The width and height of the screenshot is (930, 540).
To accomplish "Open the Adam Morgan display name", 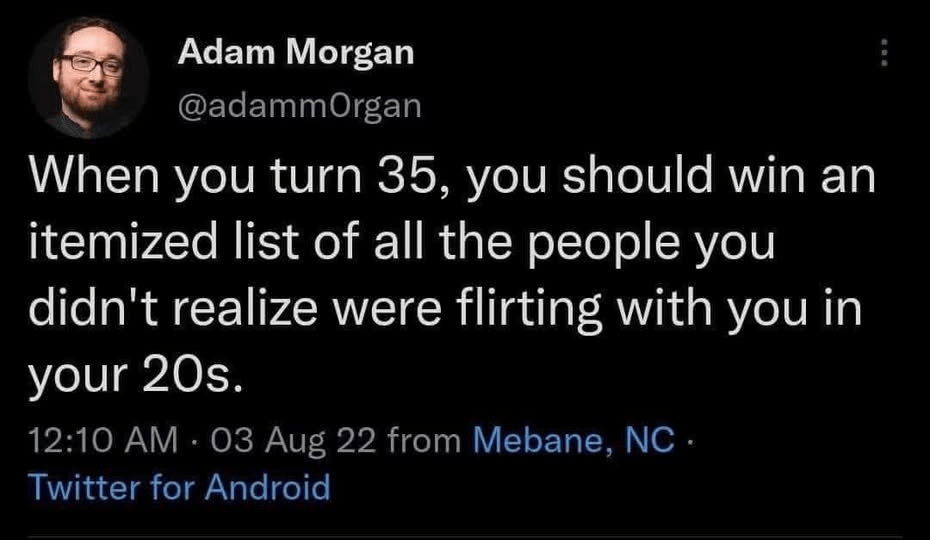I will click(295, 54).
